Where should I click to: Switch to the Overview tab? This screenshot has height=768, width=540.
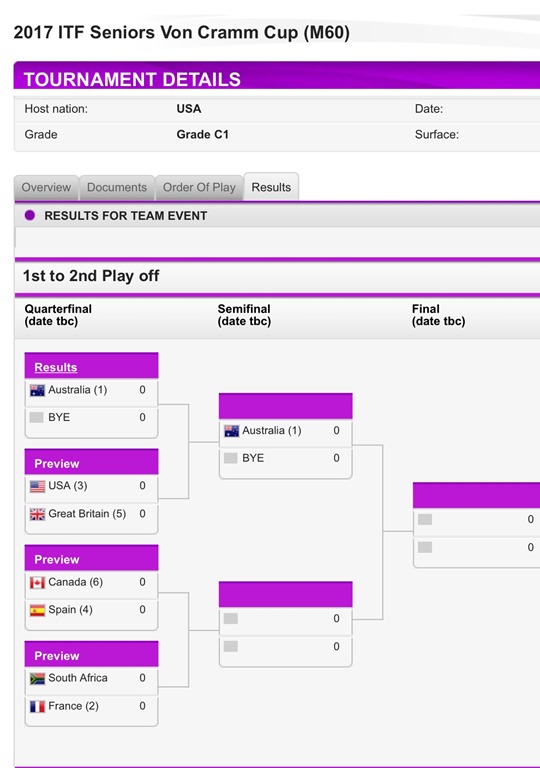pos(46,188)
